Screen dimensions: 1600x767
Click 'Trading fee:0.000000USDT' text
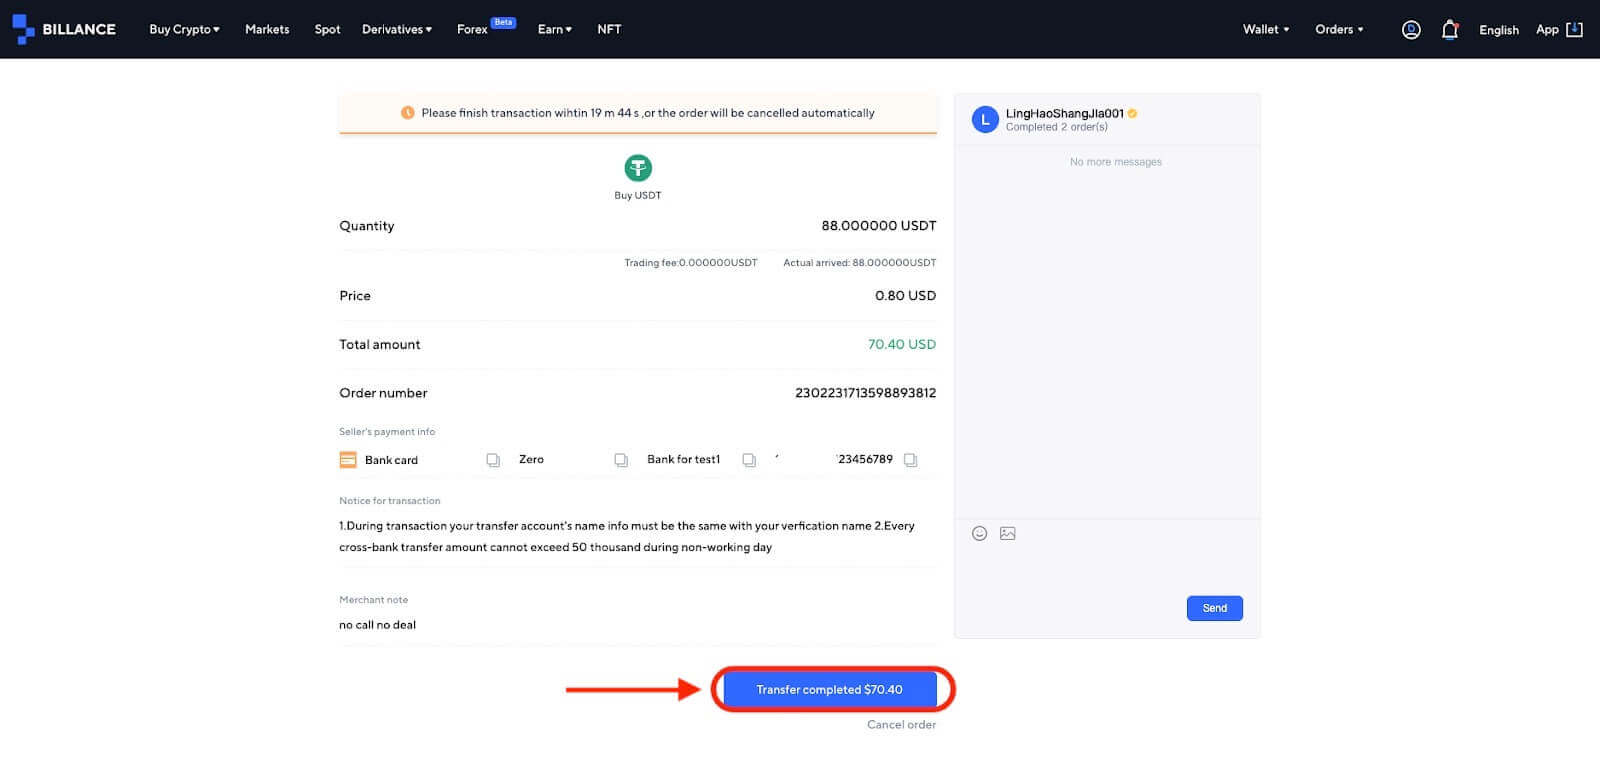[690, 263]
